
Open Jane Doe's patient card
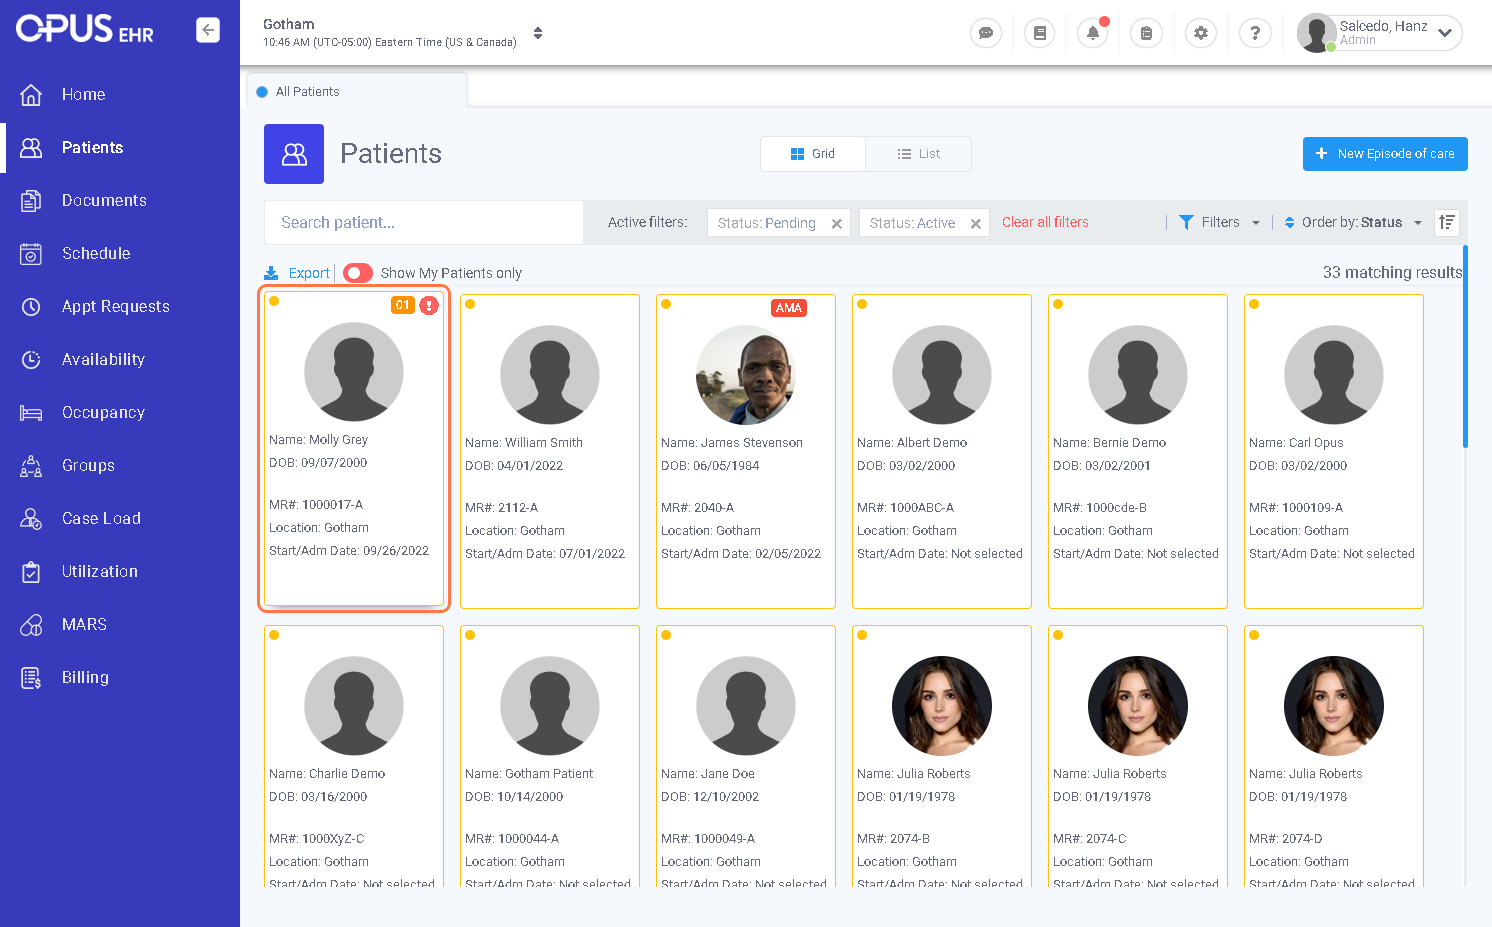tap(746, 756)
